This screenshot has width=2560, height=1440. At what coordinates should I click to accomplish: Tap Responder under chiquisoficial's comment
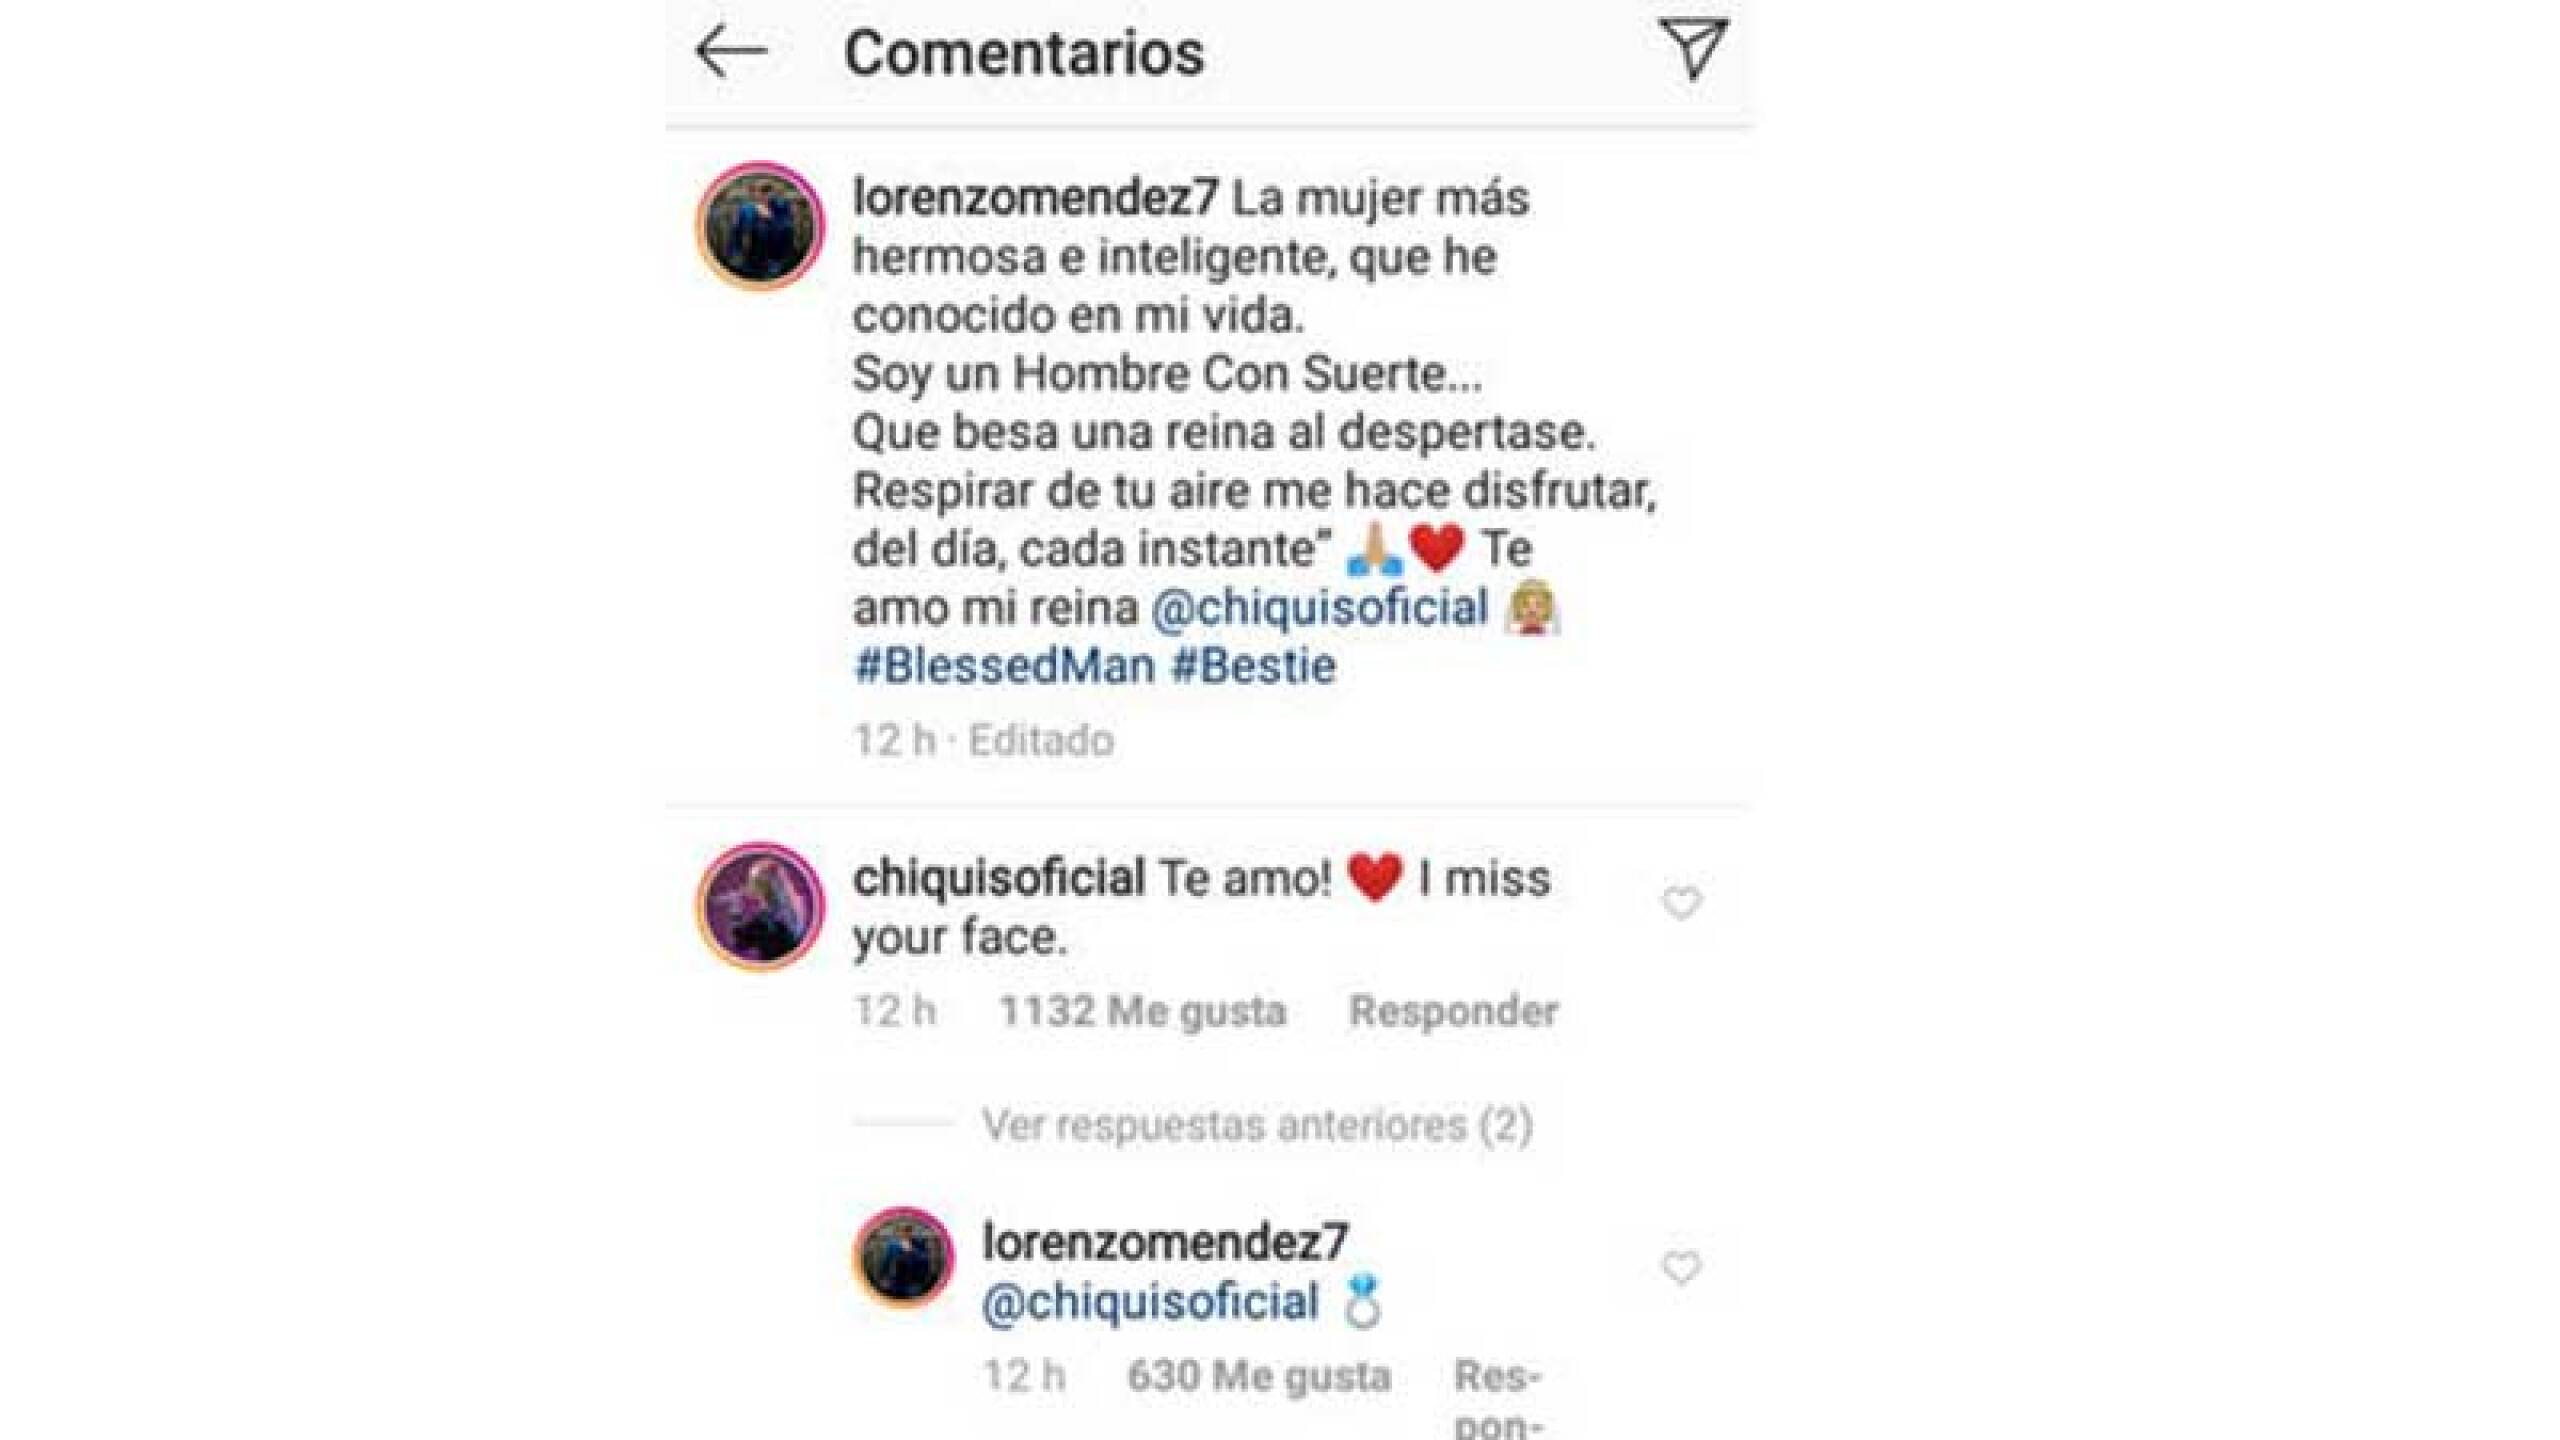click(x=1453, y=1011)
